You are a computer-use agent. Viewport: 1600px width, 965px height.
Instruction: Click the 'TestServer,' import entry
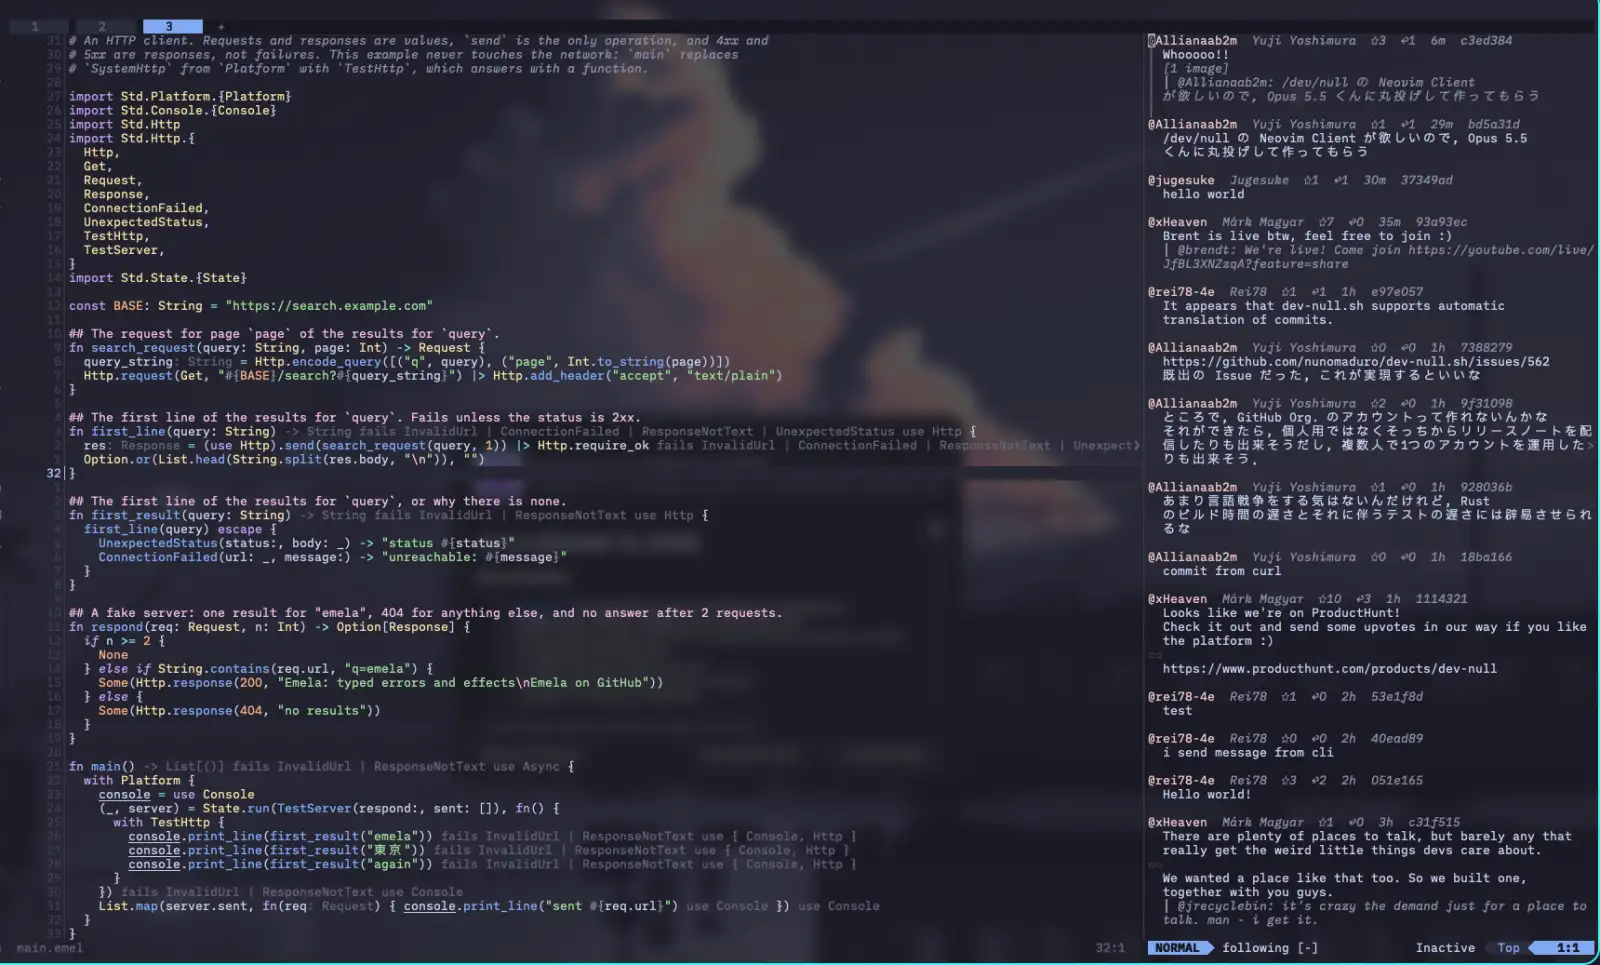[124, 250]
